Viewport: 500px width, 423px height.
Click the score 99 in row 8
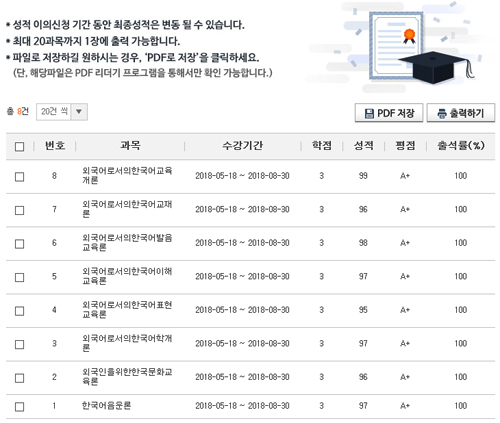[363, 176]
